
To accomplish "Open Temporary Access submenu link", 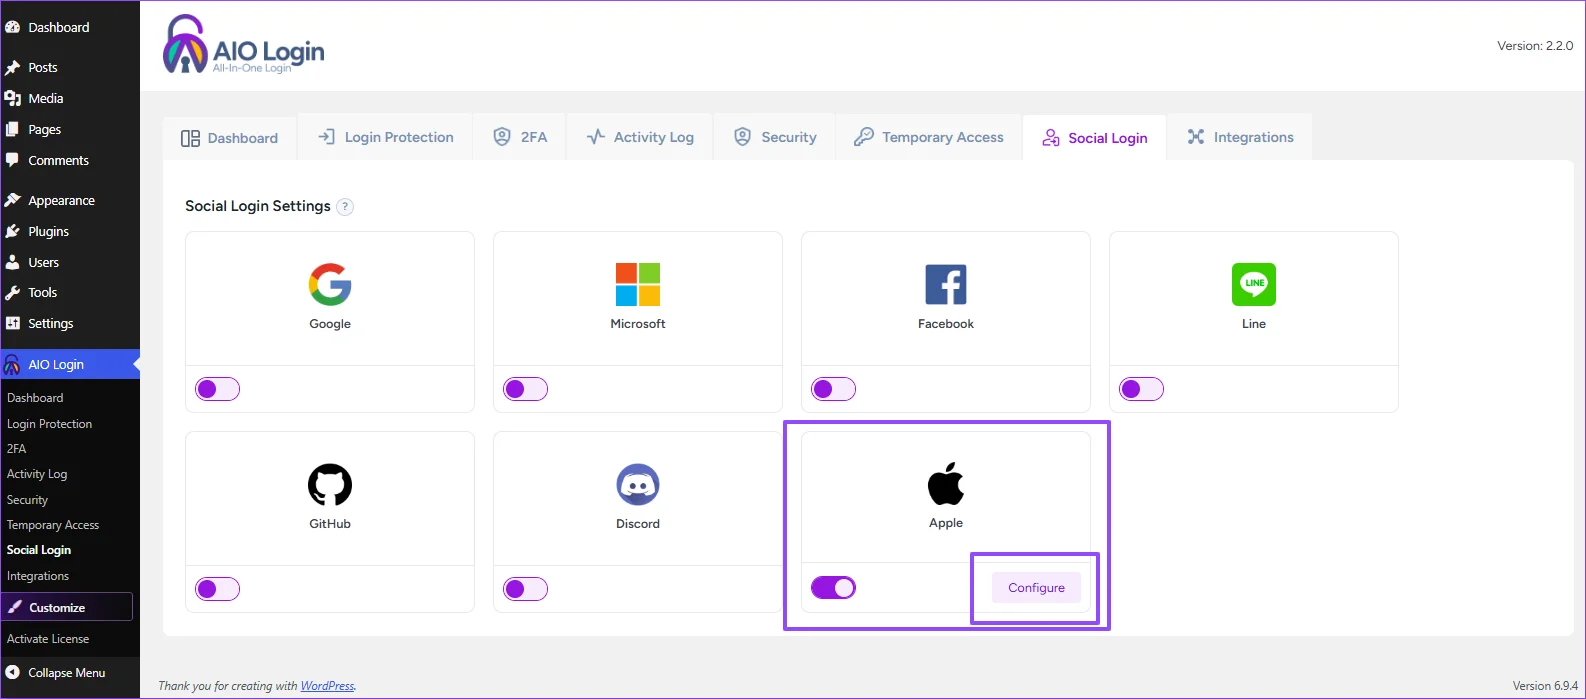I will point(53,525).
